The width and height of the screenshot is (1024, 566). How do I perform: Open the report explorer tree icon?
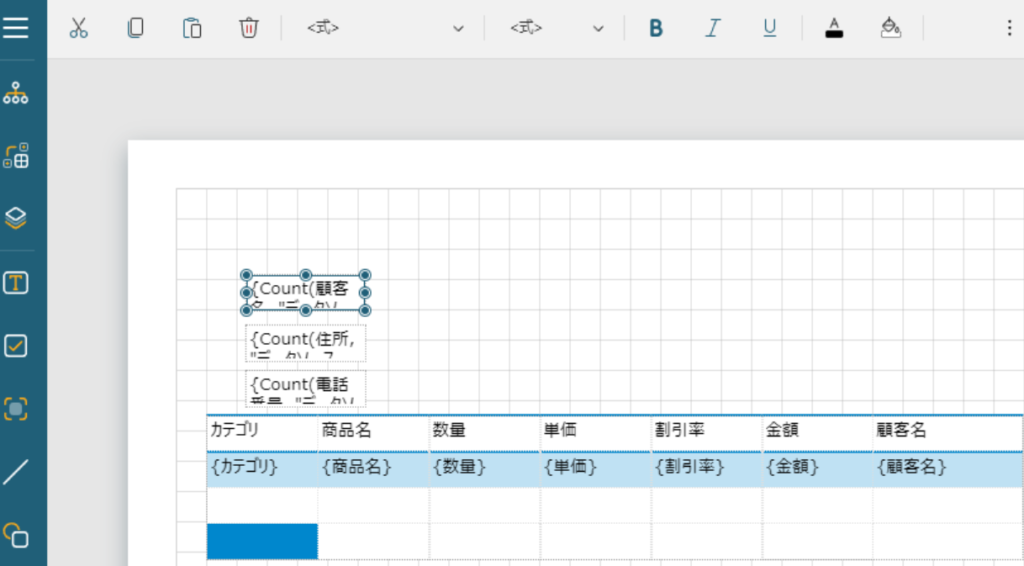coord(16,94)
